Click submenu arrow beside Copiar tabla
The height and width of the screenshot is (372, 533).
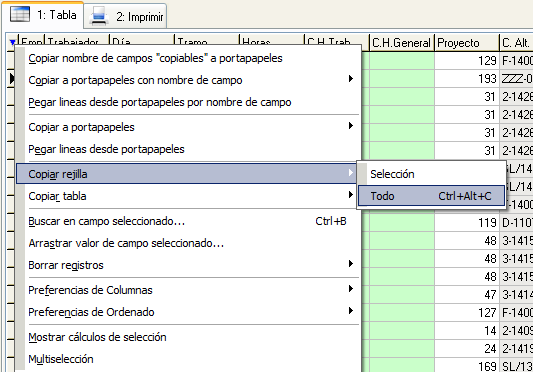pyautogui.click(x=351, y=195)
